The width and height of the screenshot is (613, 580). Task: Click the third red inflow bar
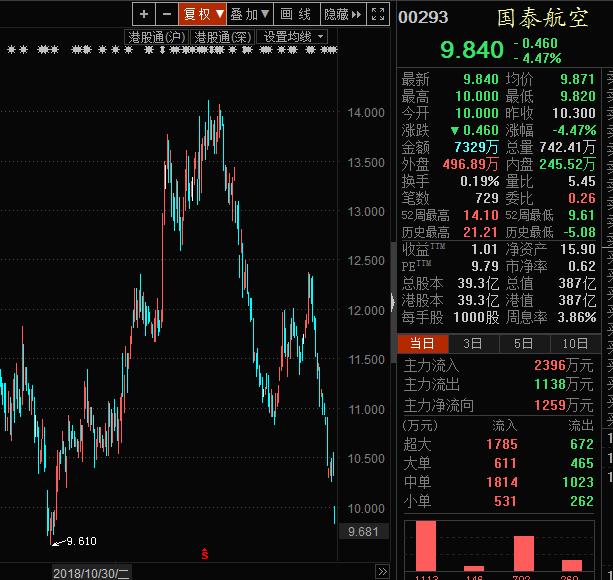(524, 553)
